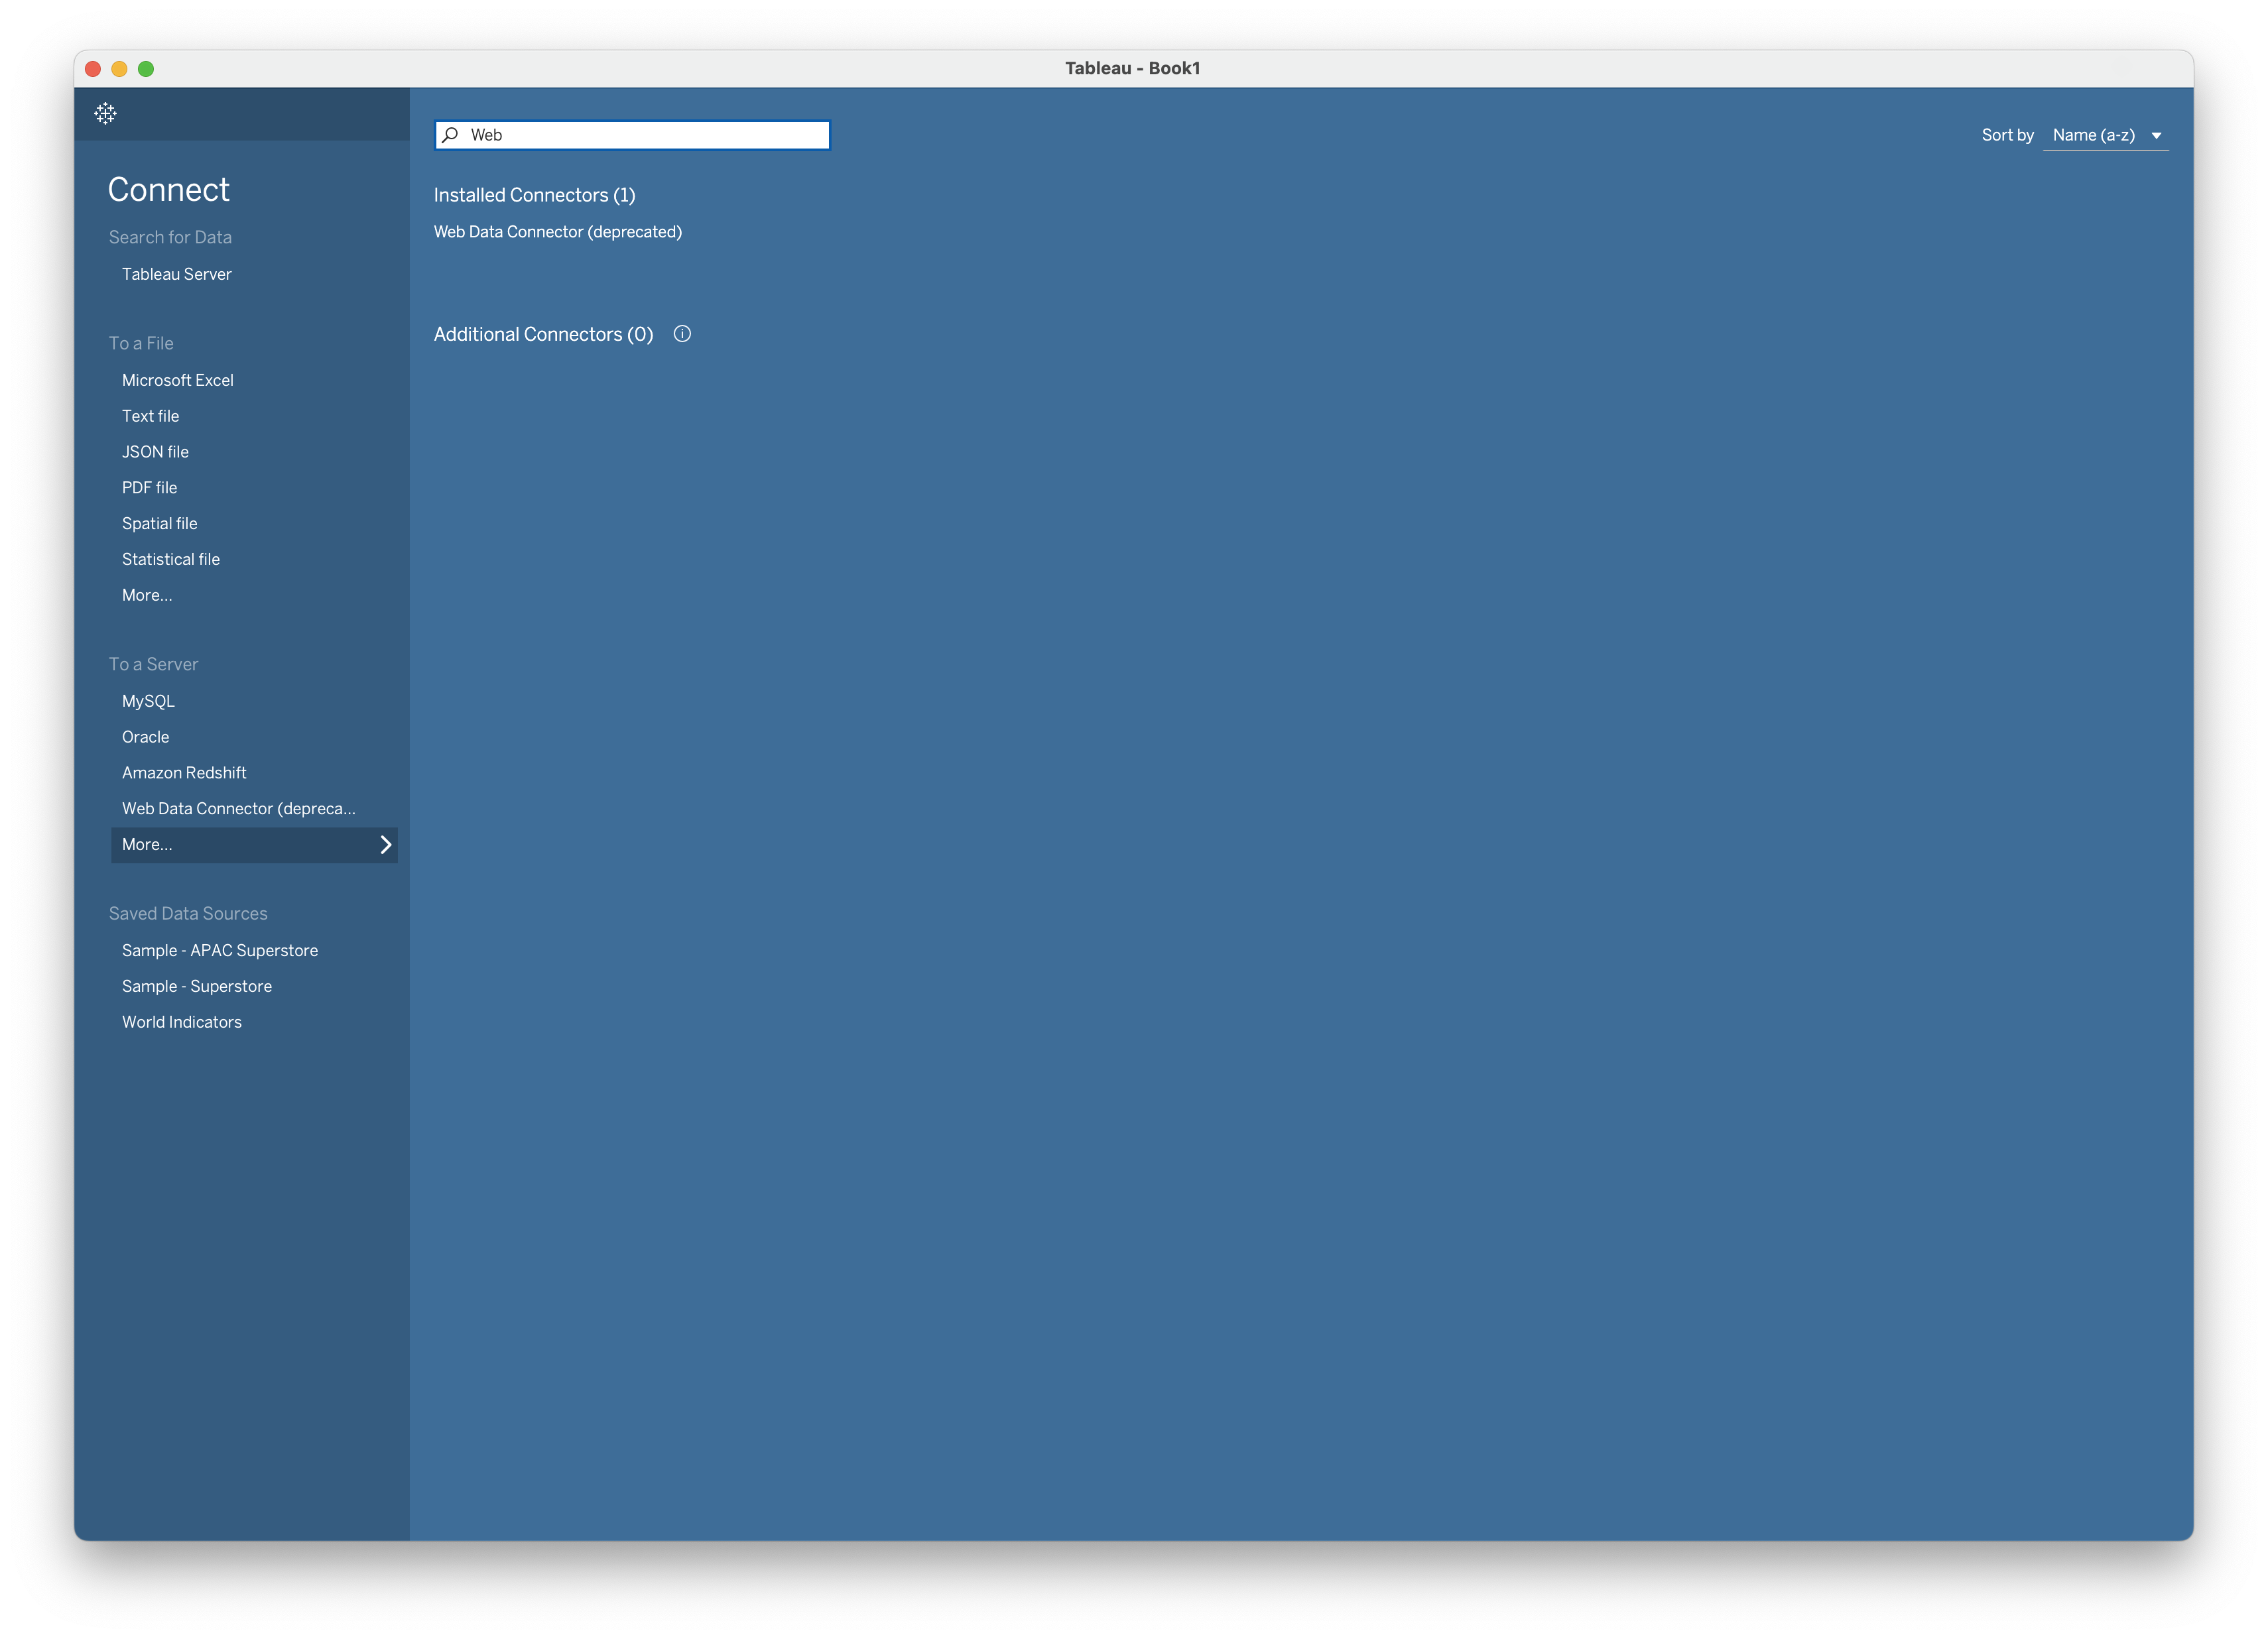Click the search magnifier icon
The width and height of the screenshot is (2268, 1639).
[451, 134]
